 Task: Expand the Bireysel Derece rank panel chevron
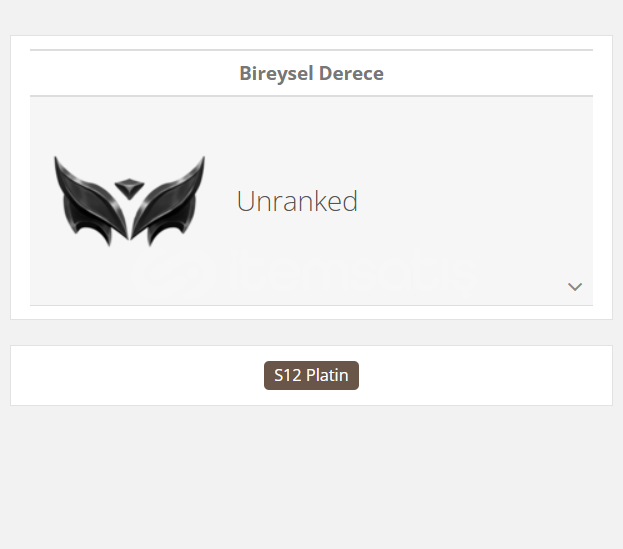(575, 287)
